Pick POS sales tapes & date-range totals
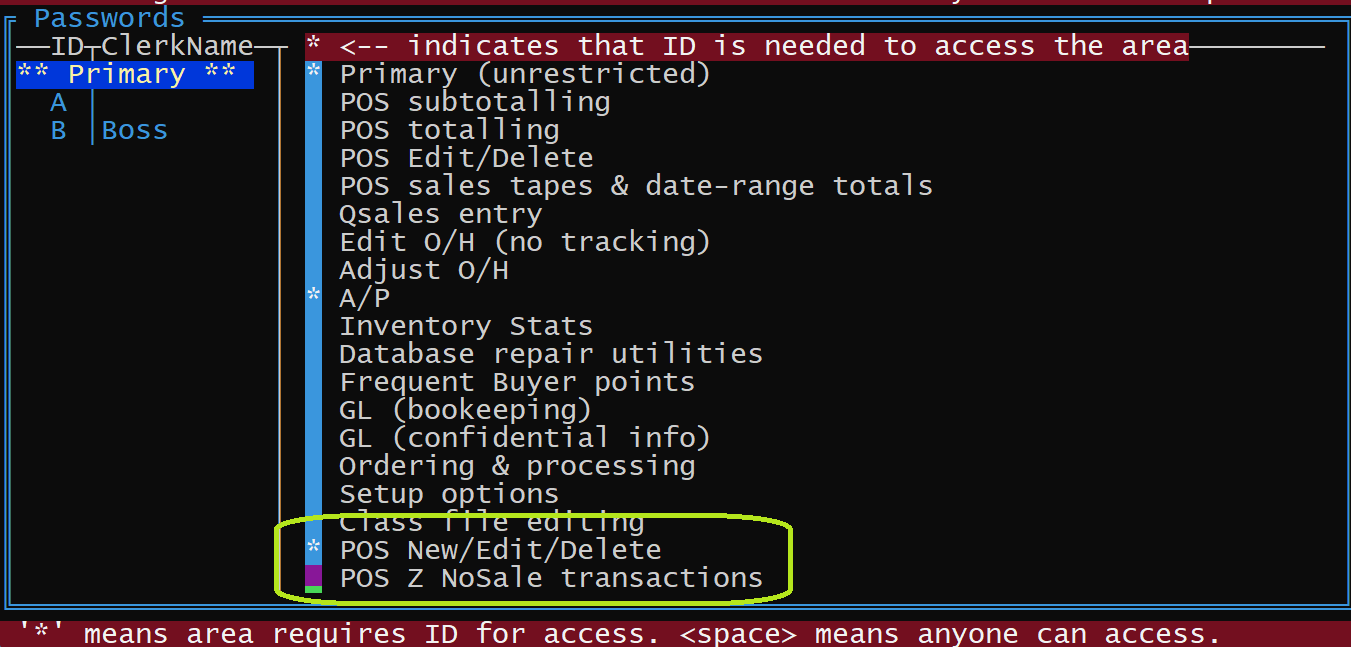Screen dimensions: 1351x647 [635, 187]
